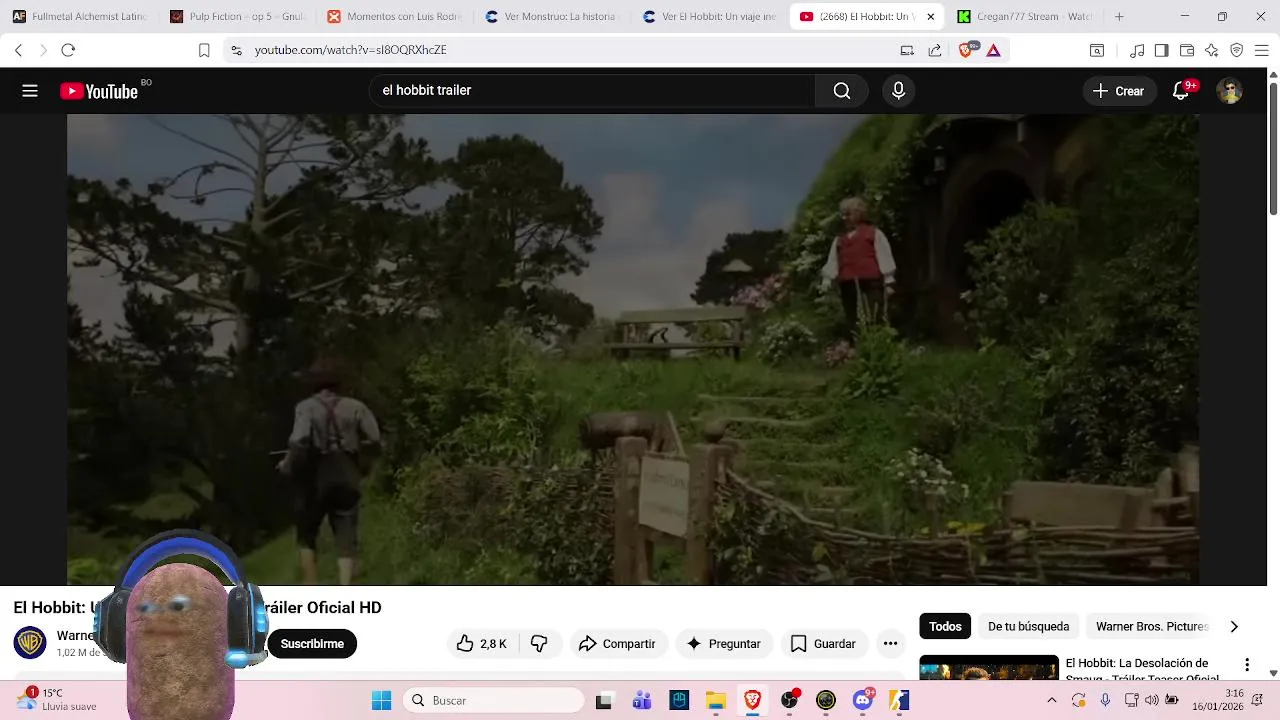Toggle the browser sidebar panel
Image resolution: width=1280 pixels, height=720 pixels.
pyautogui.click(x=1161, y=50)
